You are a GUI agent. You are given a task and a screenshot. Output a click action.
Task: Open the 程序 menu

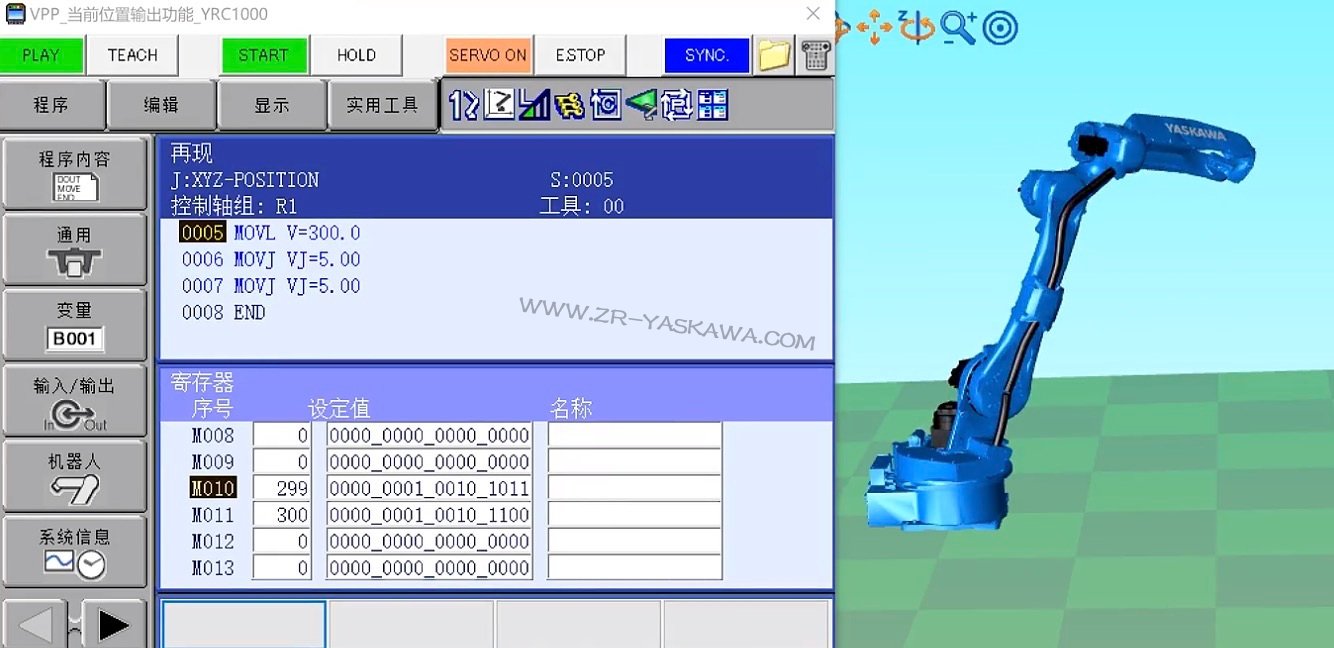pos(52,105)
